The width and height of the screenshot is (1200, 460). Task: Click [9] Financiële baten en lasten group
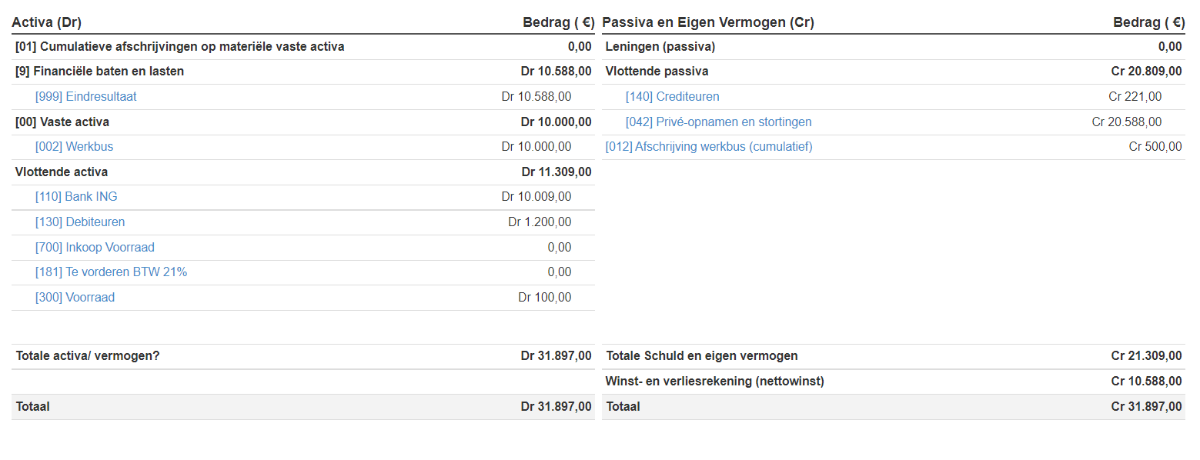[99, 72]
